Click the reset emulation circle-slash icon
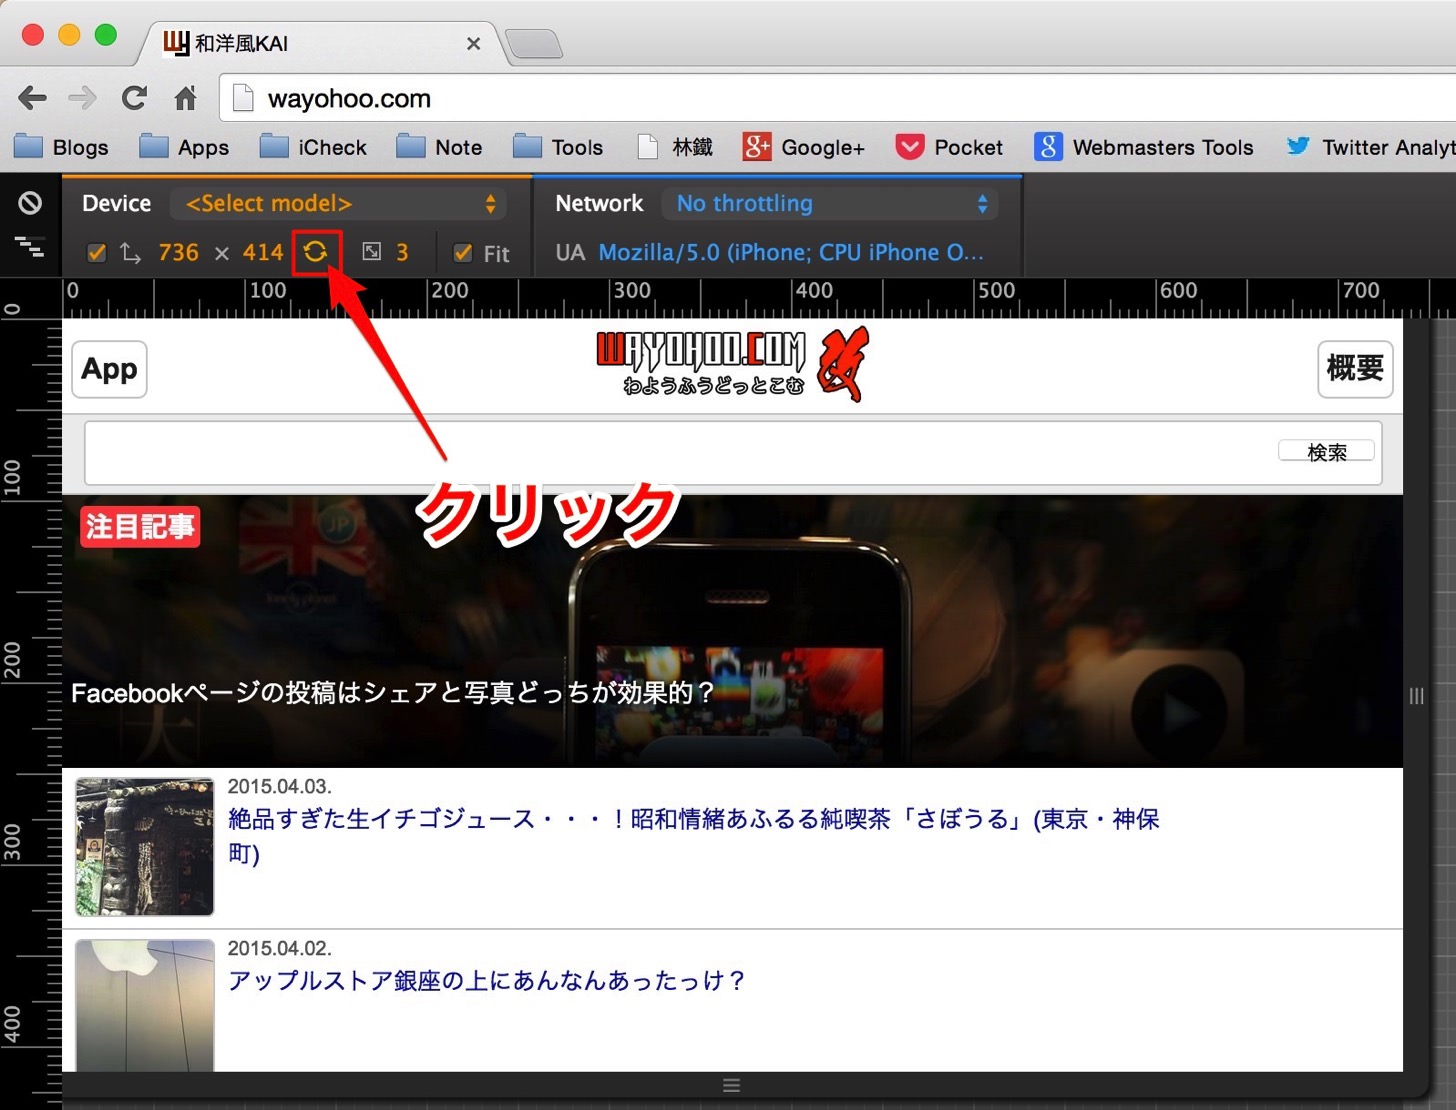This screenshot has width=1456, height=1110. [30, 203]
